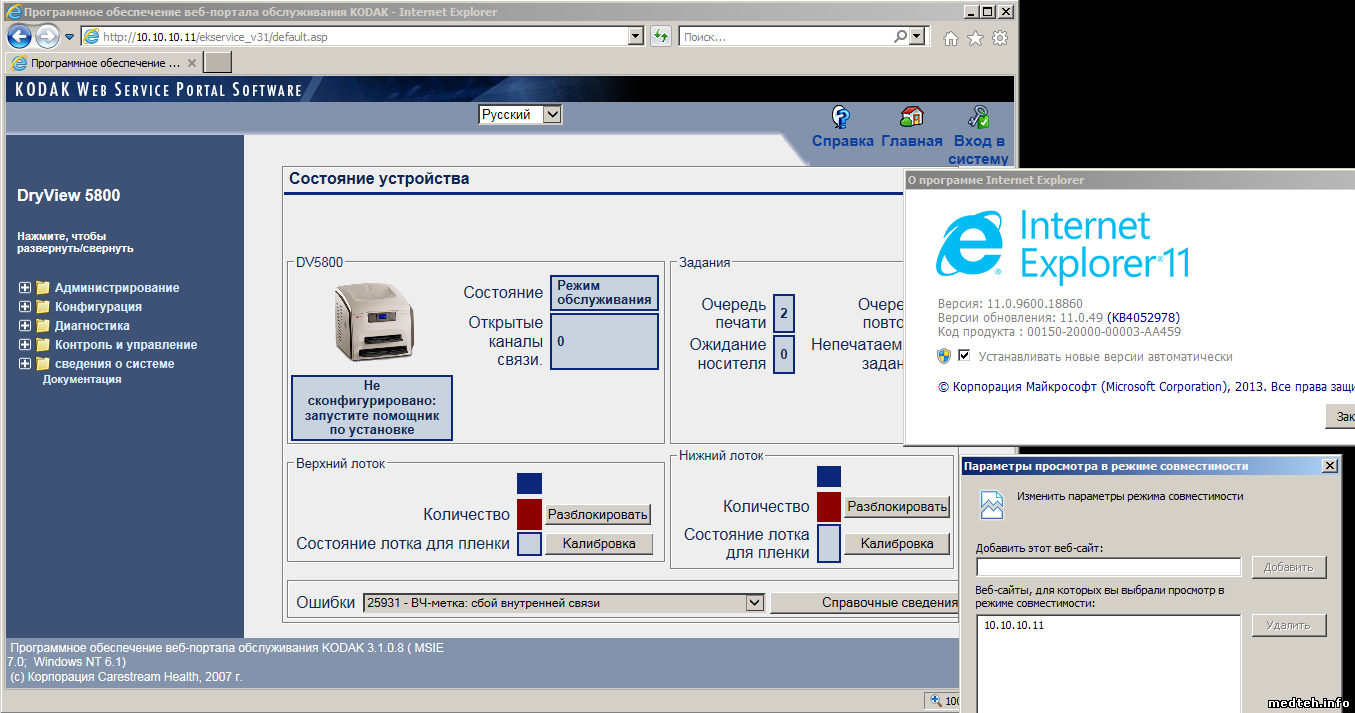Image resolution: width=1355 pixels, height=713 pixels.
Task: Click the refresh page icon
Action: click(x=660, y=37)
